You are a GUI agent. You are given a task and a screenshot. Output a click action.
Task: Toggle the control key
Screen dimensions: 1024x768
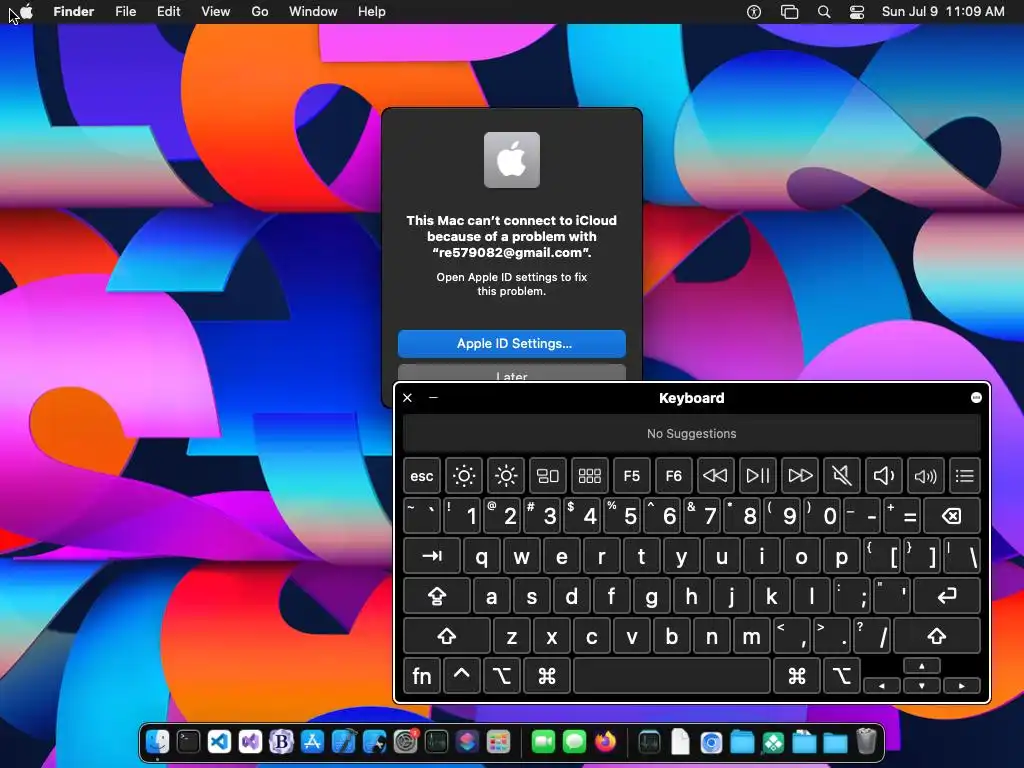pyautogui.click(x=462, y=676)
